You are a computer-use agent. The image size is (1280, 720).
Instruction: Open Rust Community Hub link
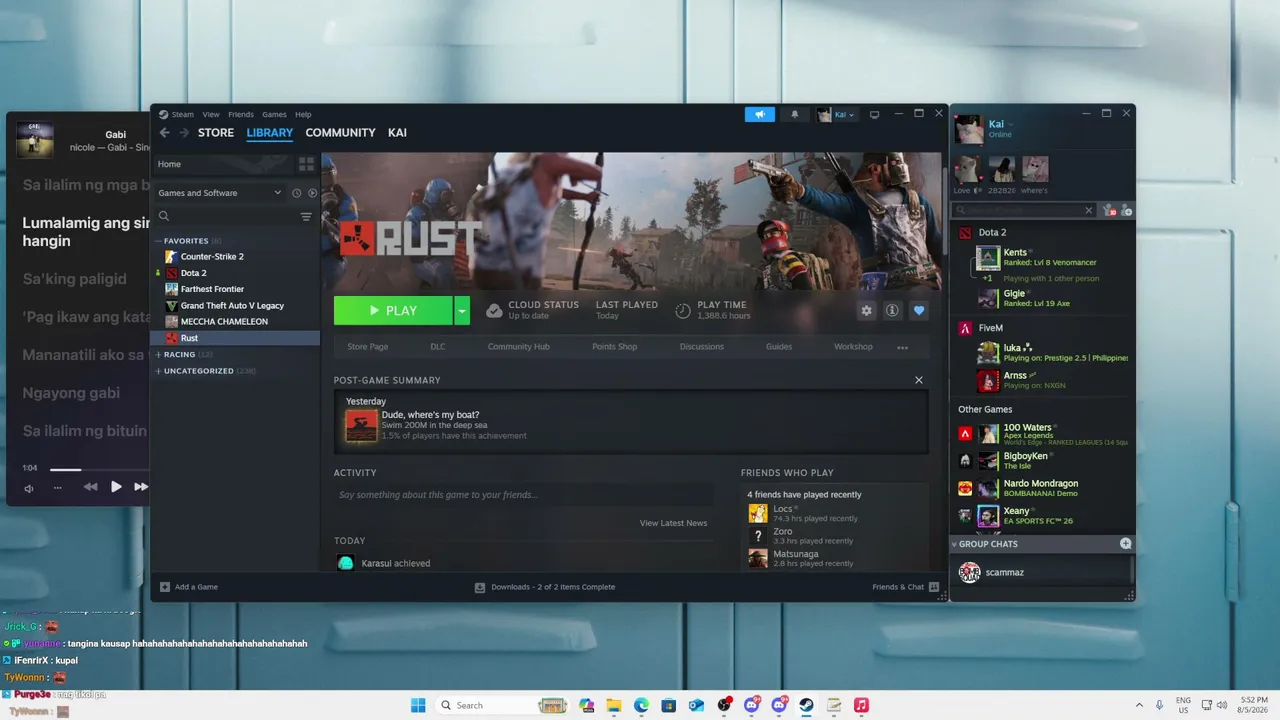519,347
